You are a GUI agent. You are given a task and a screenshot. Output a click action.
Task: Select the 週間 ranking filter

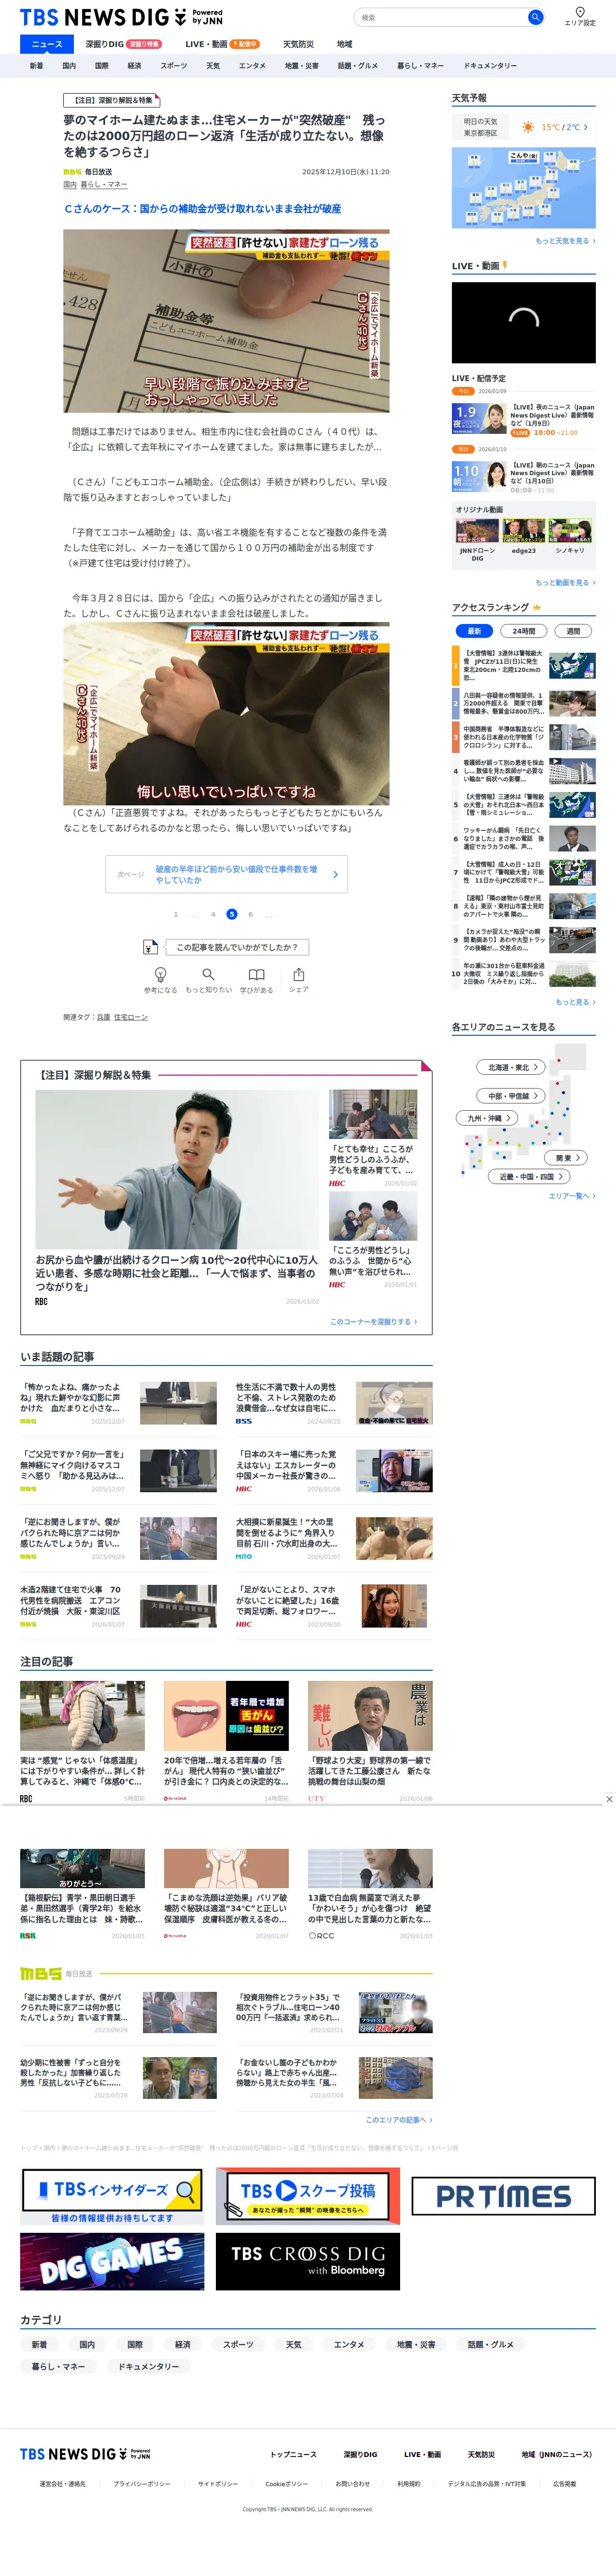573,631
